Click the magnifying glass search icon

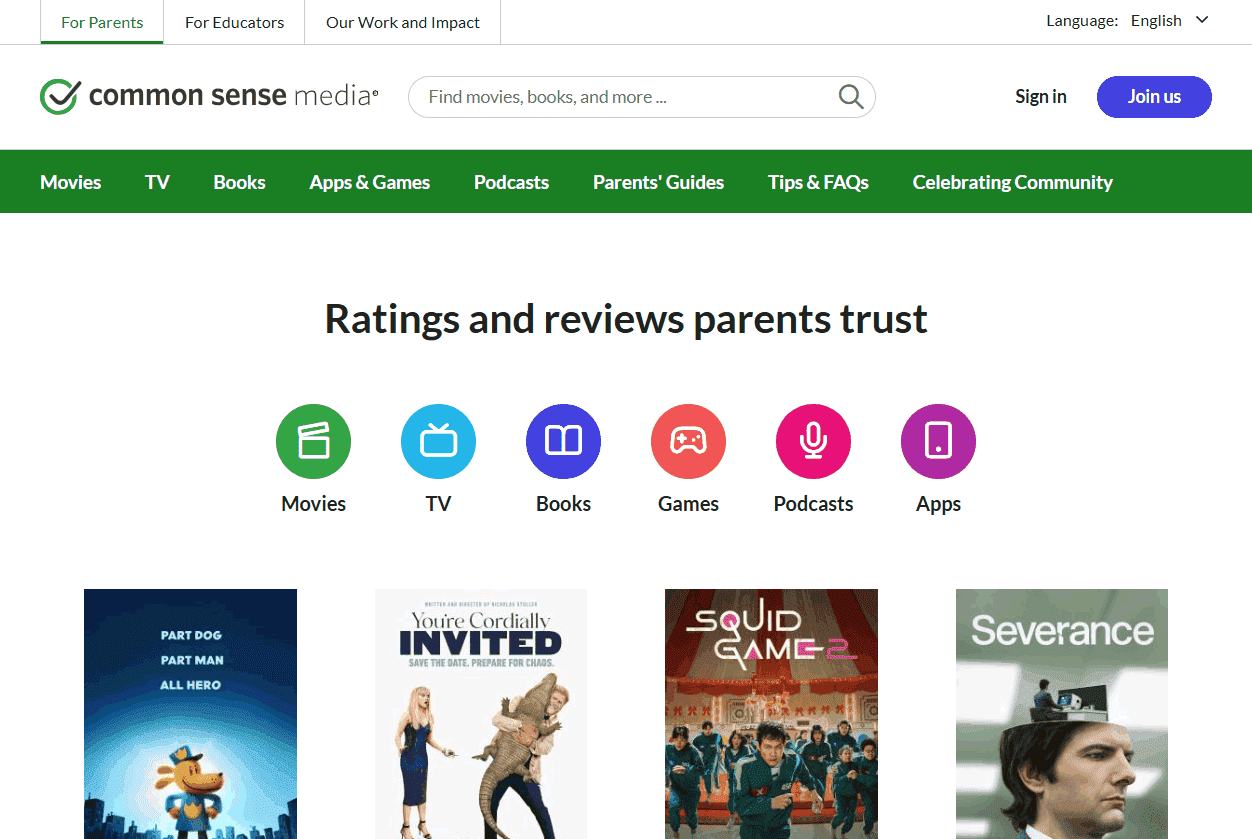(x=850, y=97)
